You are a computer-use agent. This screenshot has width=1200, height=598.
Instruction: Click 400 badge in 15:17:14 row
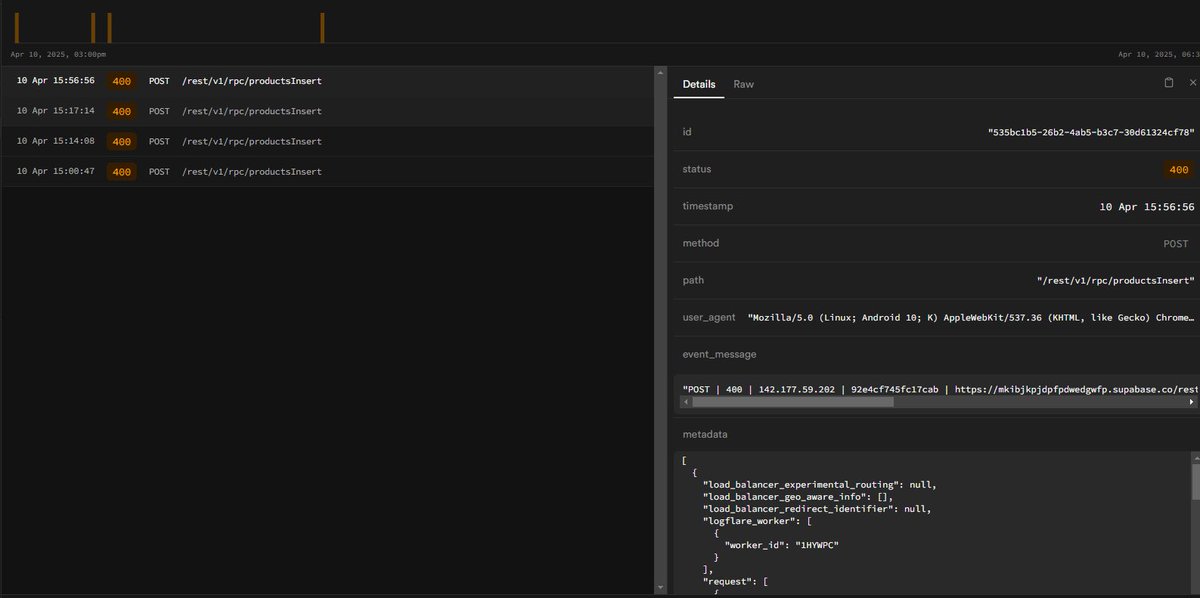coord(122,111)
